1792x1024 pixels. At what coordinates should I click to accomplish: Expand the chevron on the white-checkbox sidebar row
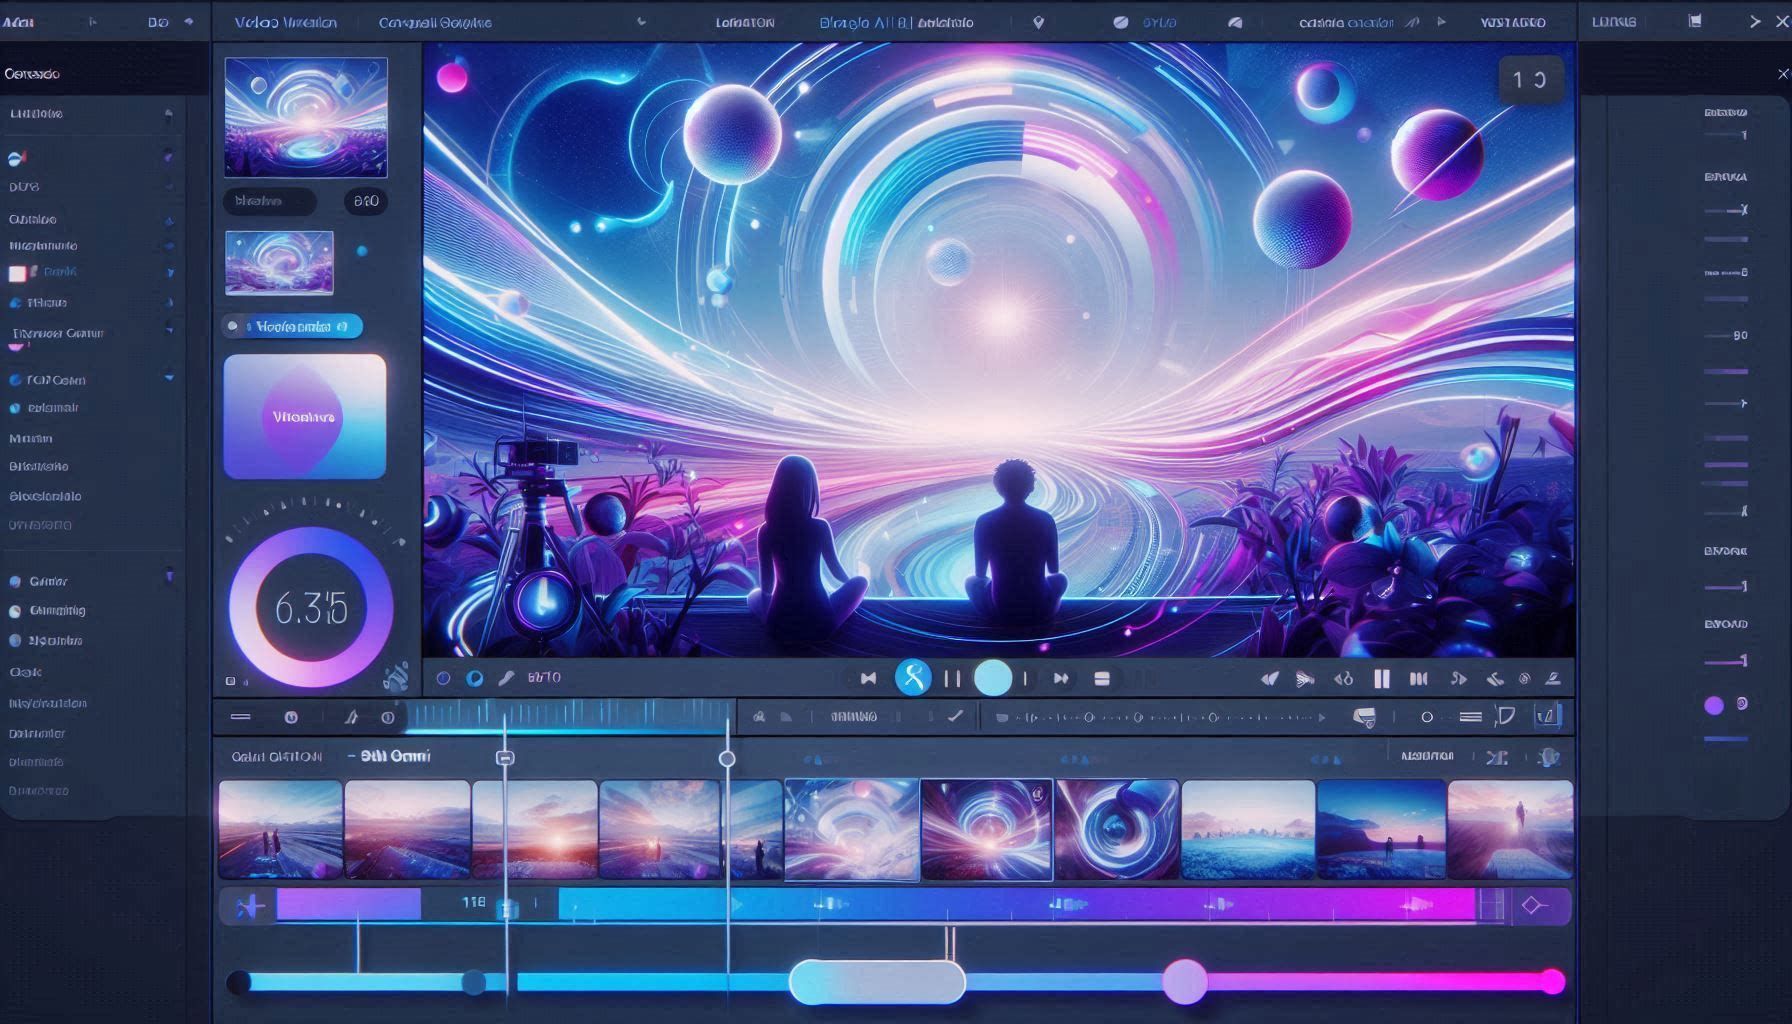pos(170,272)
